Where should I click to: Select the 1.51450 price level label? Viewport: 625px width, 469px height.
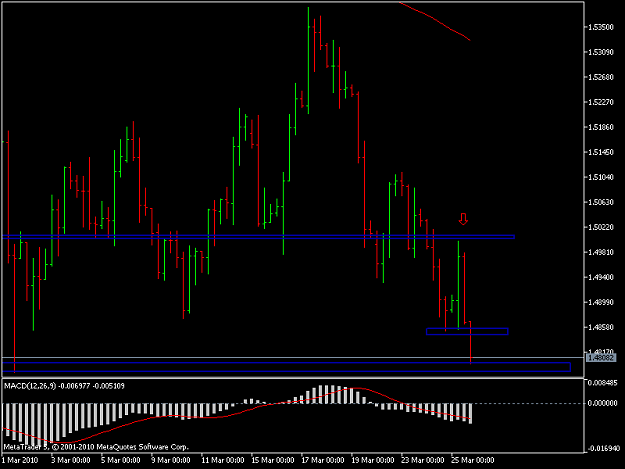pos(601,152)
